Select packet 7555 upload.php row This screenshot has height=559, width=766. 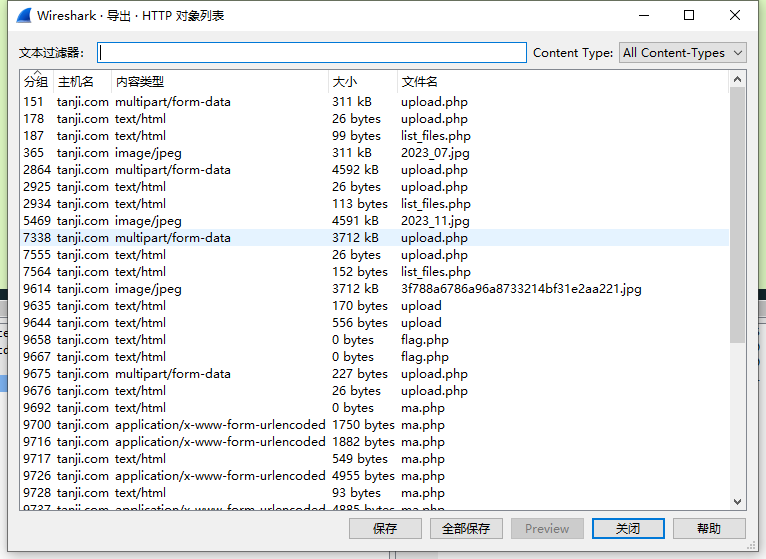pos(375,255)
